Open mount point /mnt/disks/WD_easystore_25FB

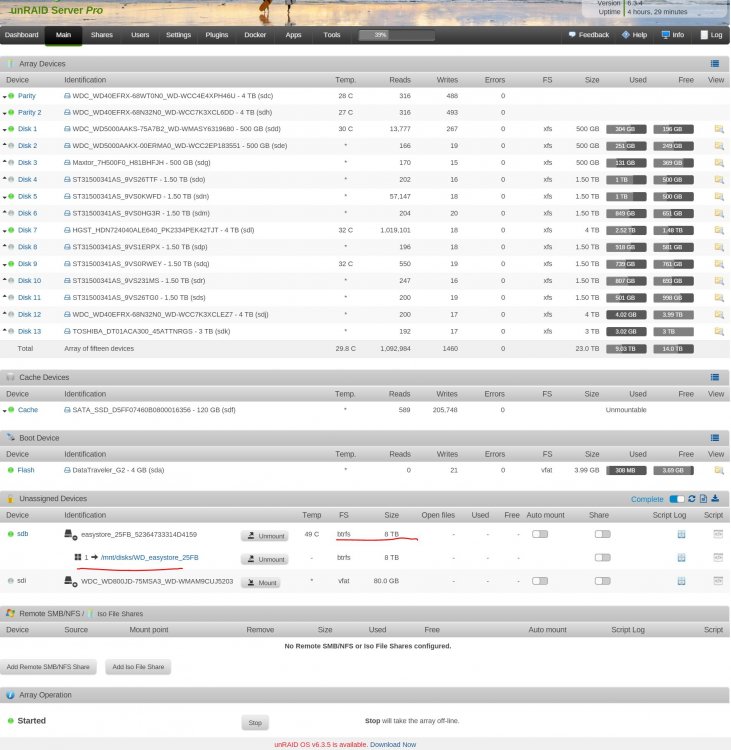(149, 558)
